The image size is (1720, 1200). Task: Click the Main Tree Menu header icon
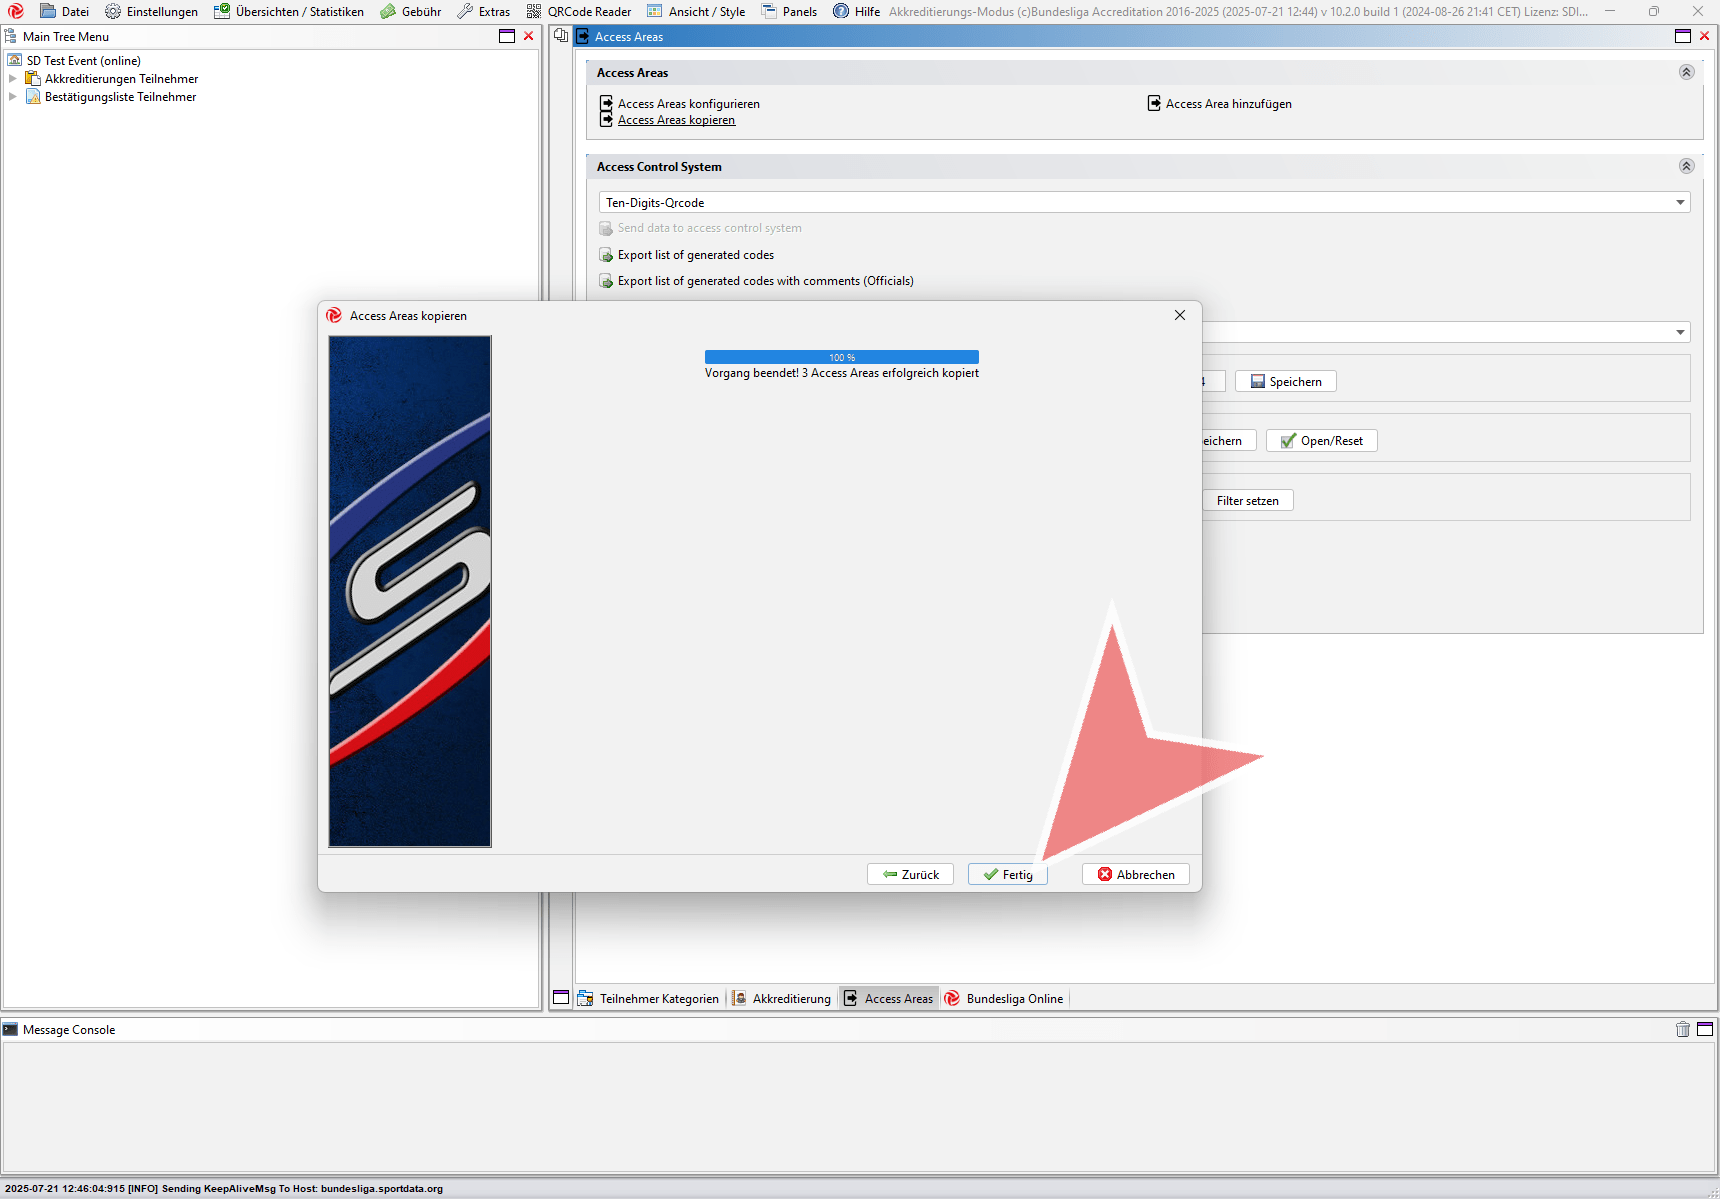pos(10,36)
